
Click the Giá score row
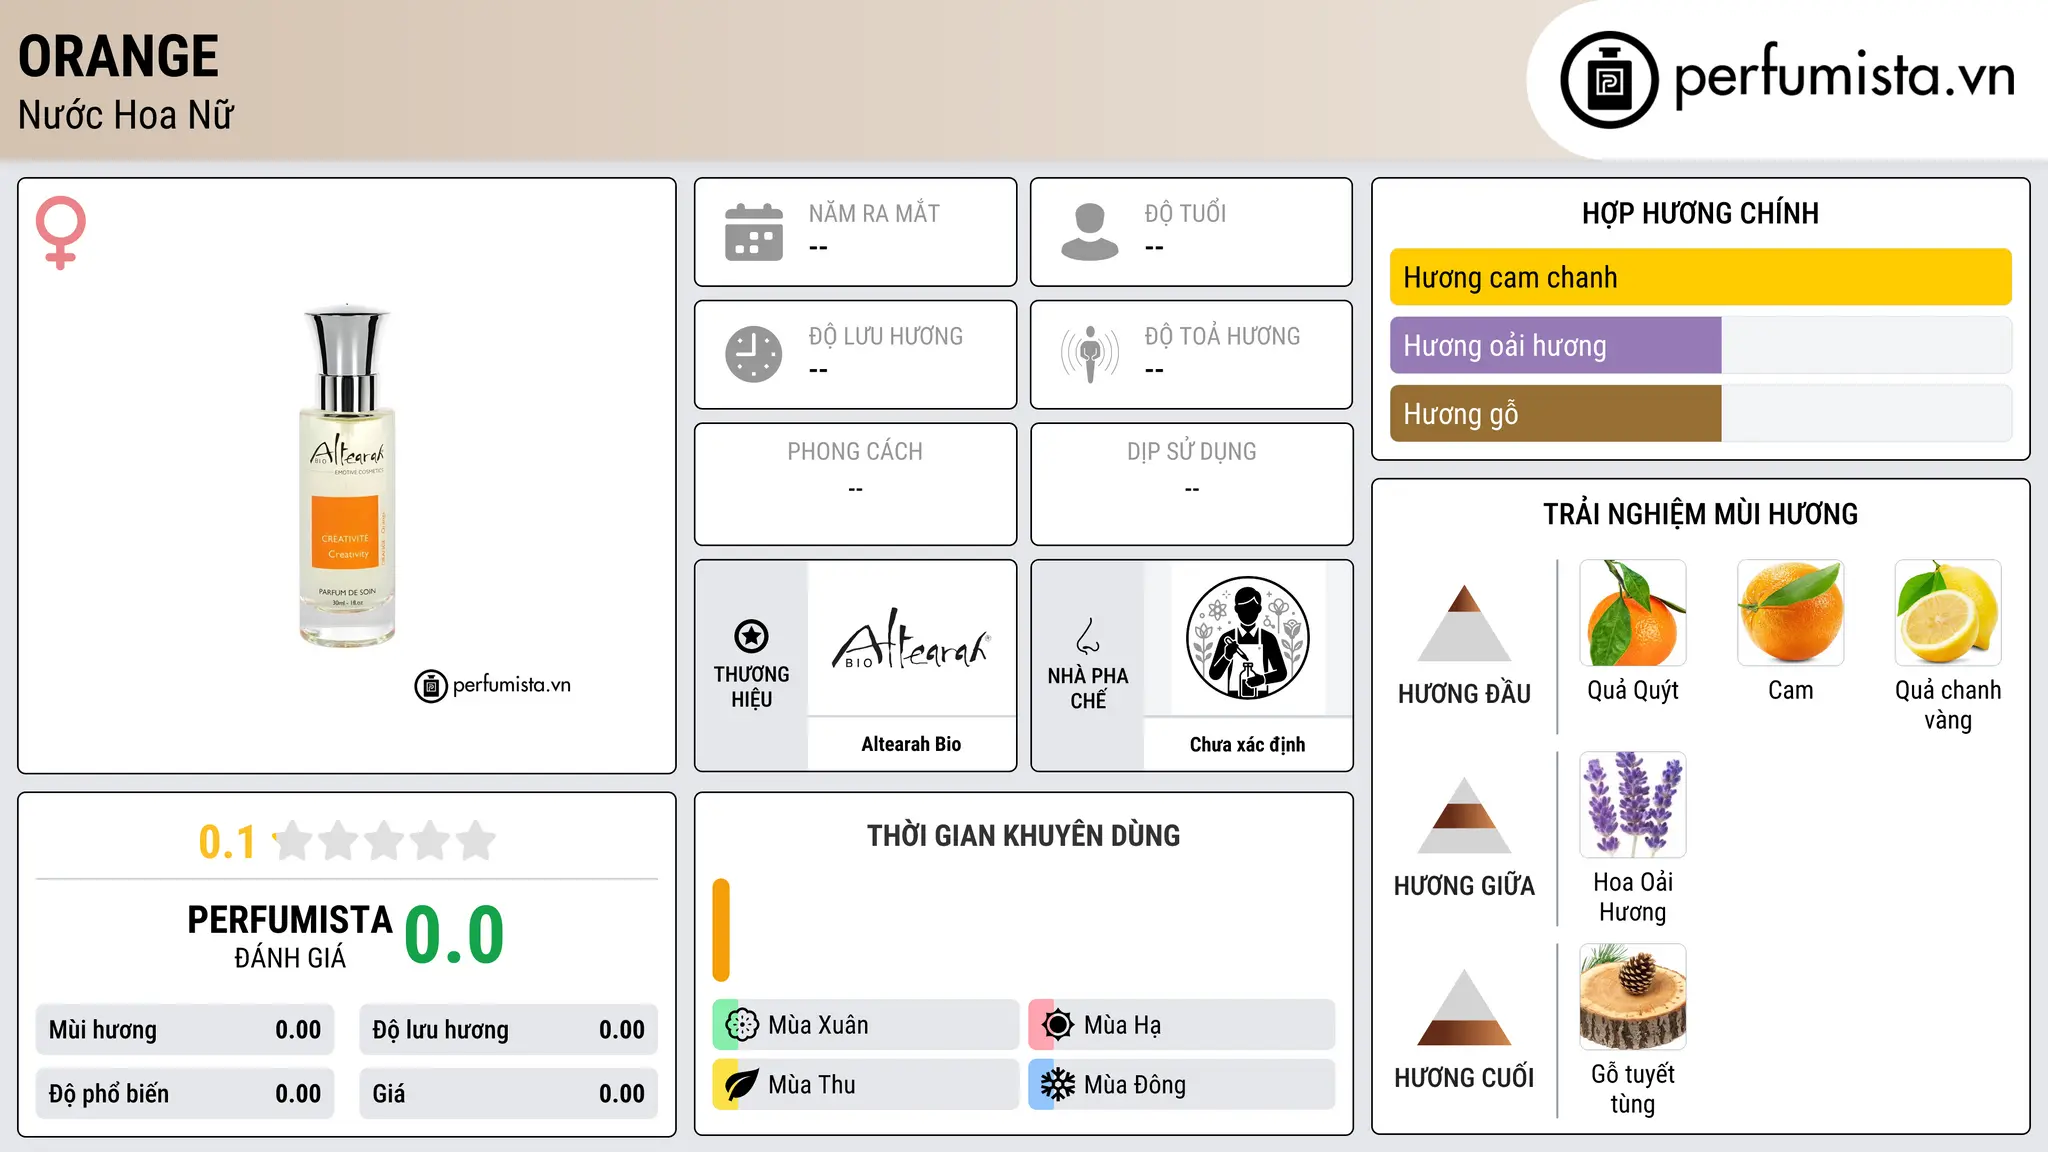pos(509,1094)
